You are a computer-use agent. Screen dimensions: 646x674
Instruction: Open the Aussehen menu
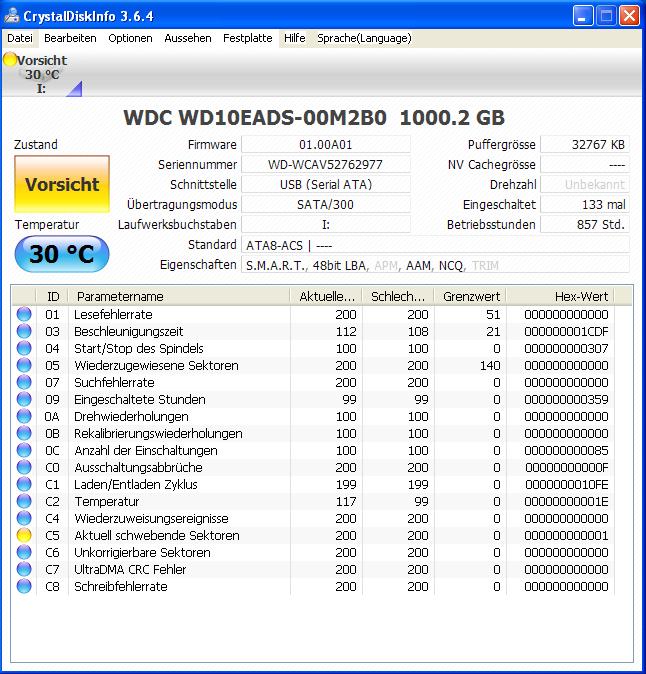coord(188,38)
